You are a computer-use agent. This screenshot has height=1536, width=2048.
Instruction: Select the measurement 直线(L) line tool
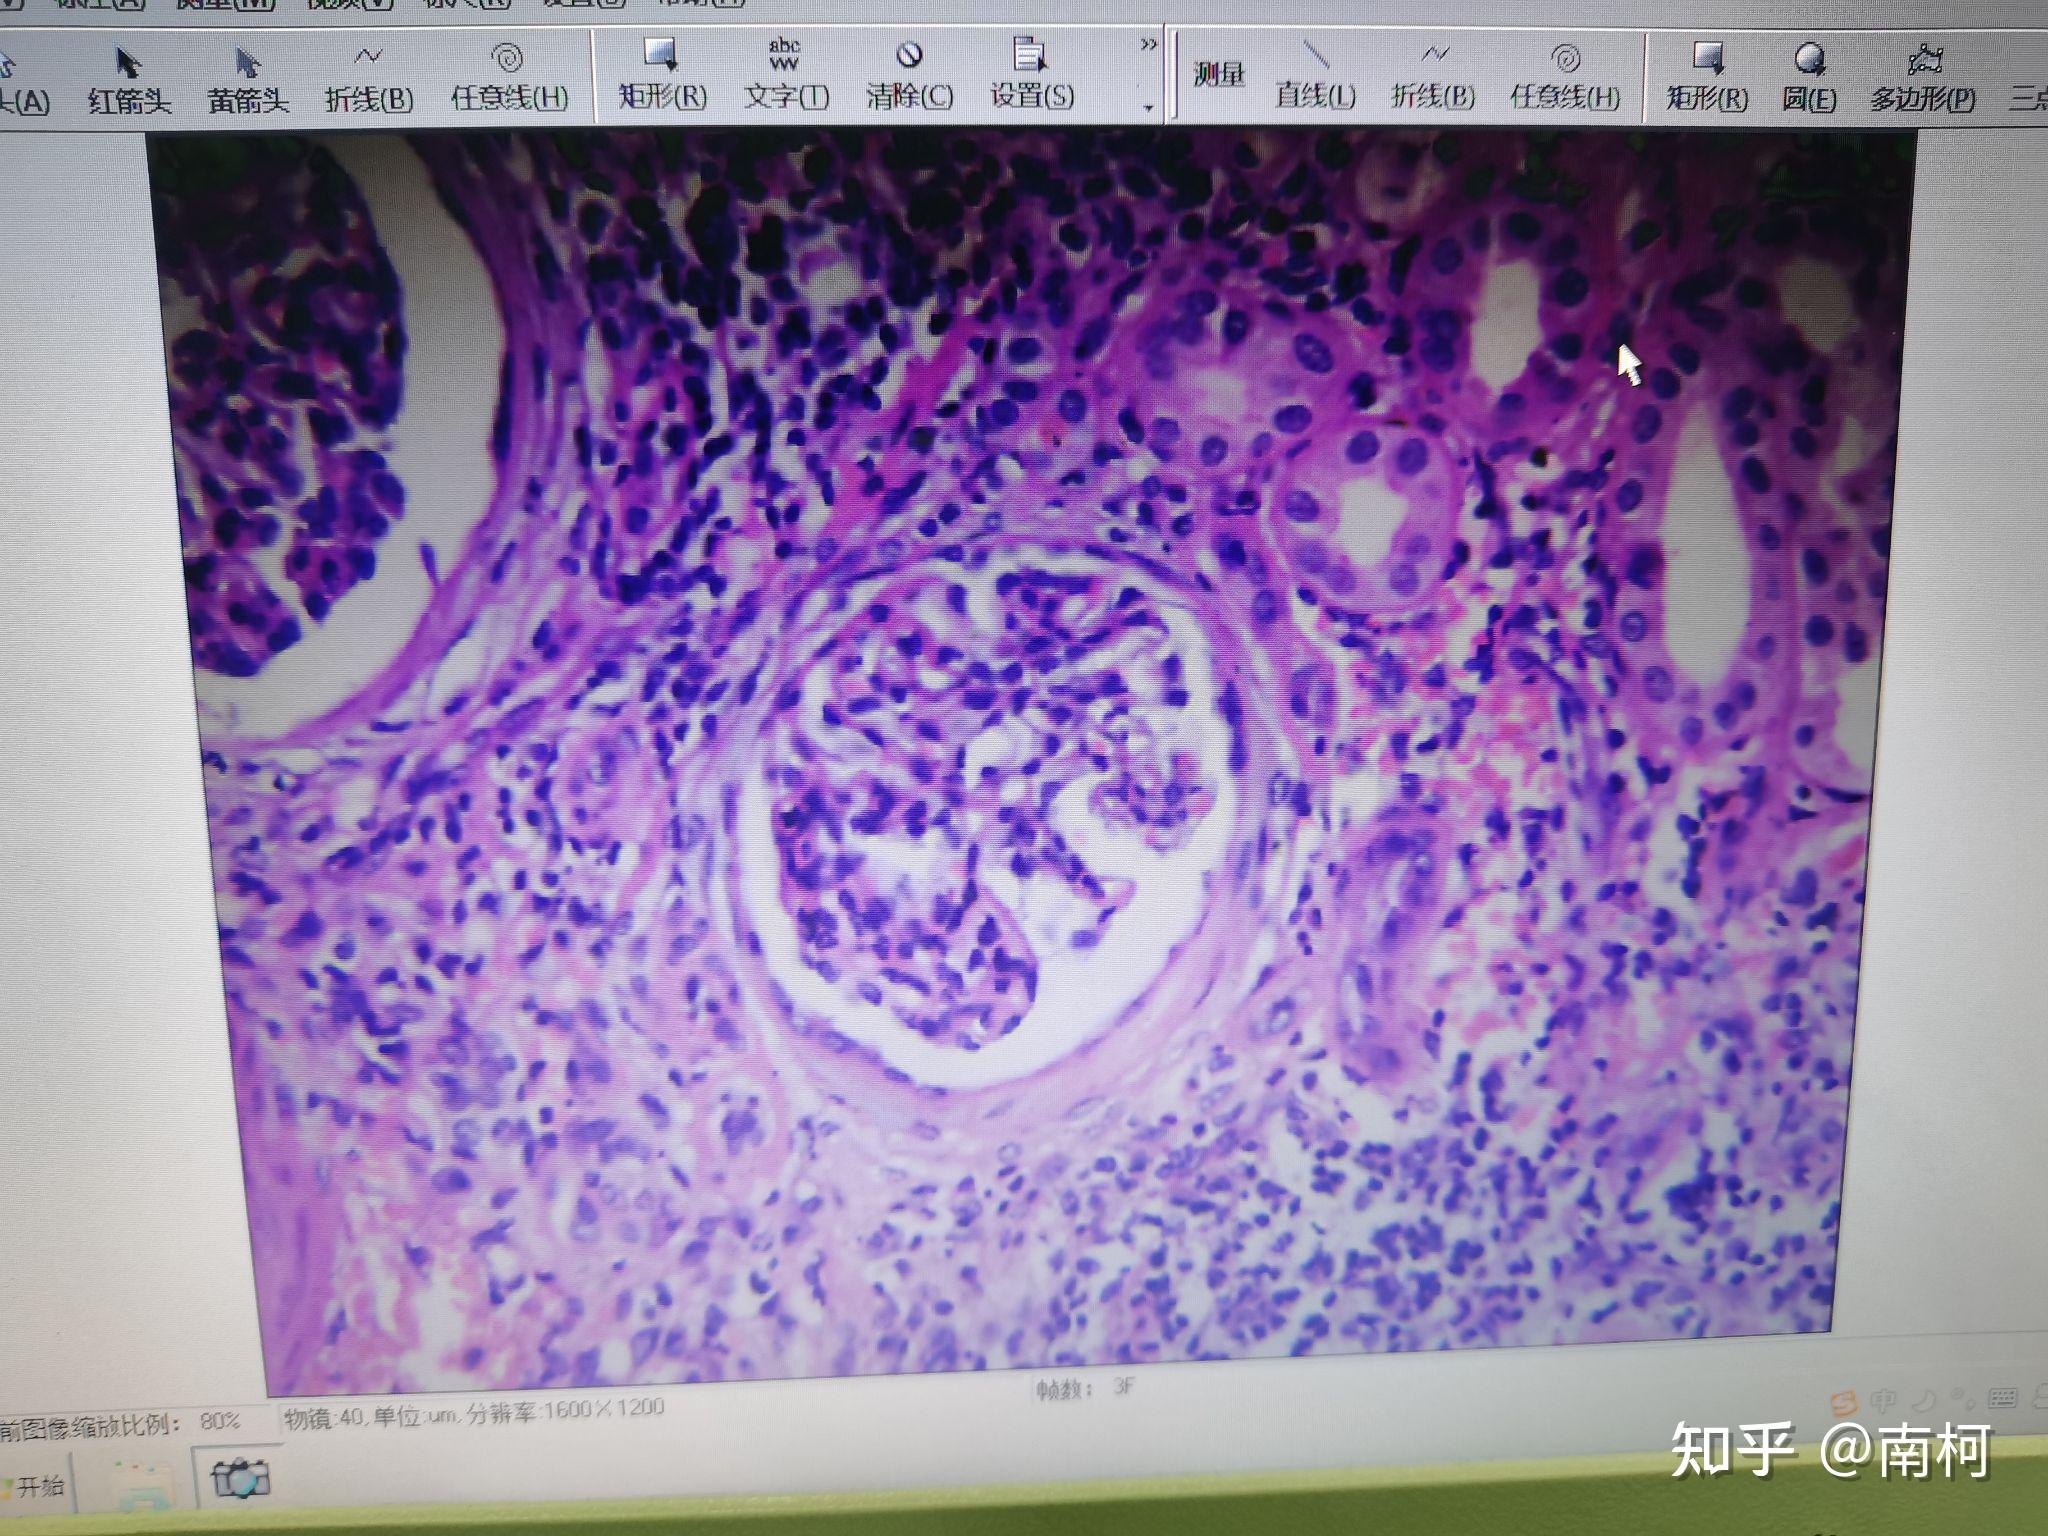coord(1314,75)
